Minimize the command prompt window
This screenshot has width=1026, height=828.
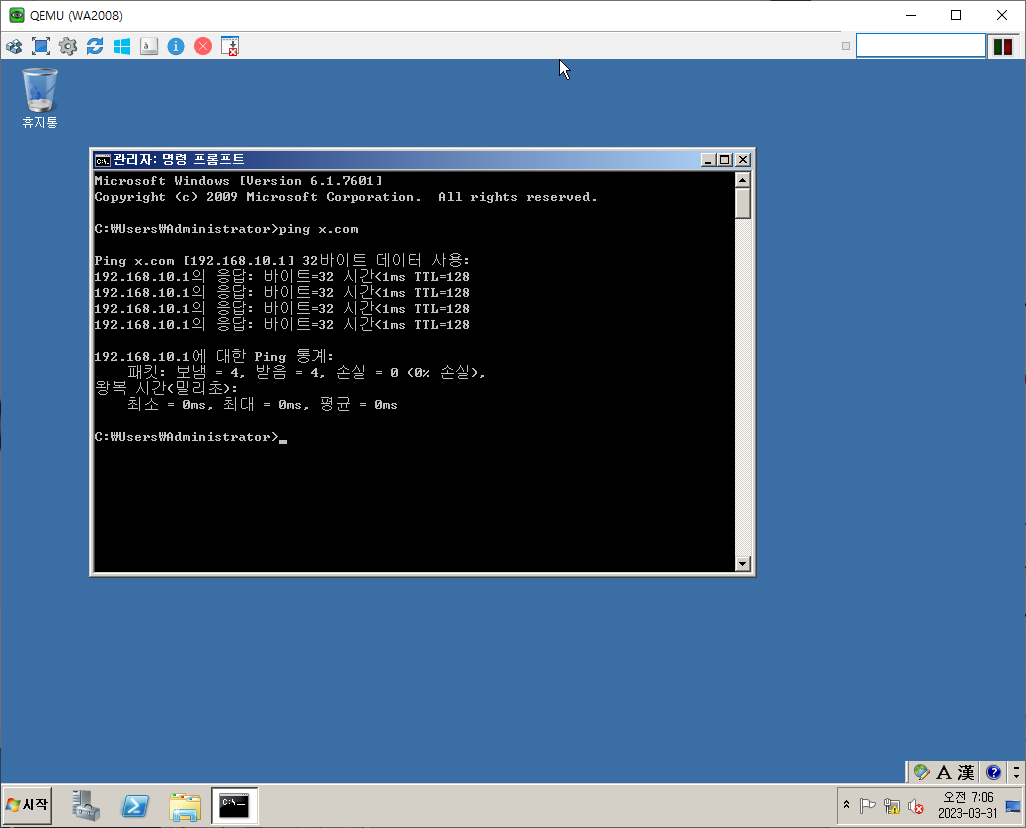tap(708, 160)
